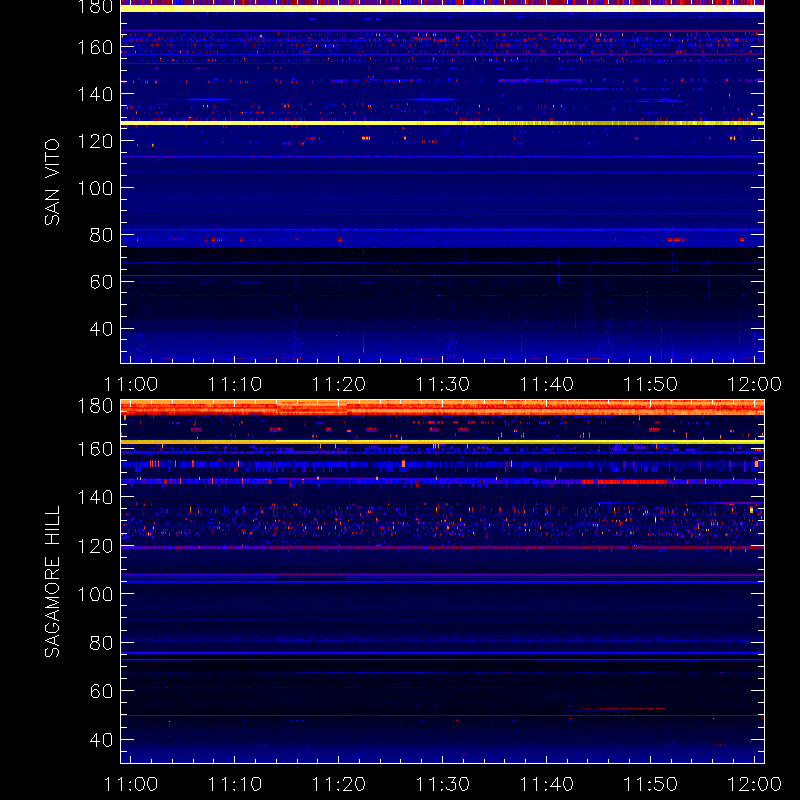The height and width of the screenshot is (800, 800).
Task: Click the long red streak near 146 in Sagamore Hill
Action: tap(625, 482)
